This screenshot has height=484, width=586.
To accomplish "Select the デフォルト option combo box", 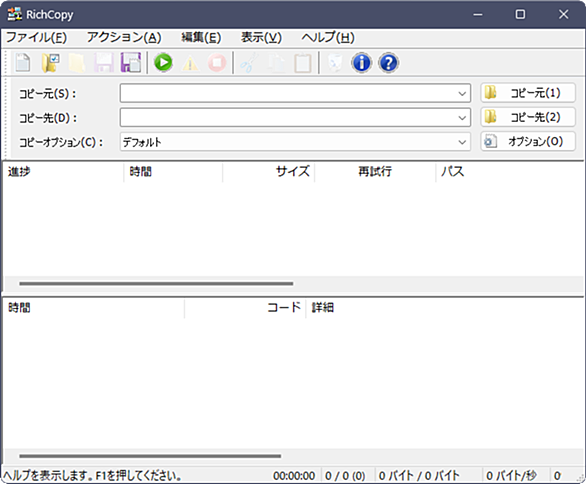I will click(295, 142).
